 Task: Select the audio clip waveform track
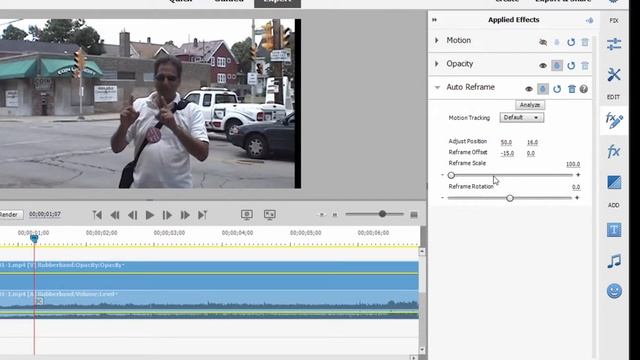[x=209, y=304]
